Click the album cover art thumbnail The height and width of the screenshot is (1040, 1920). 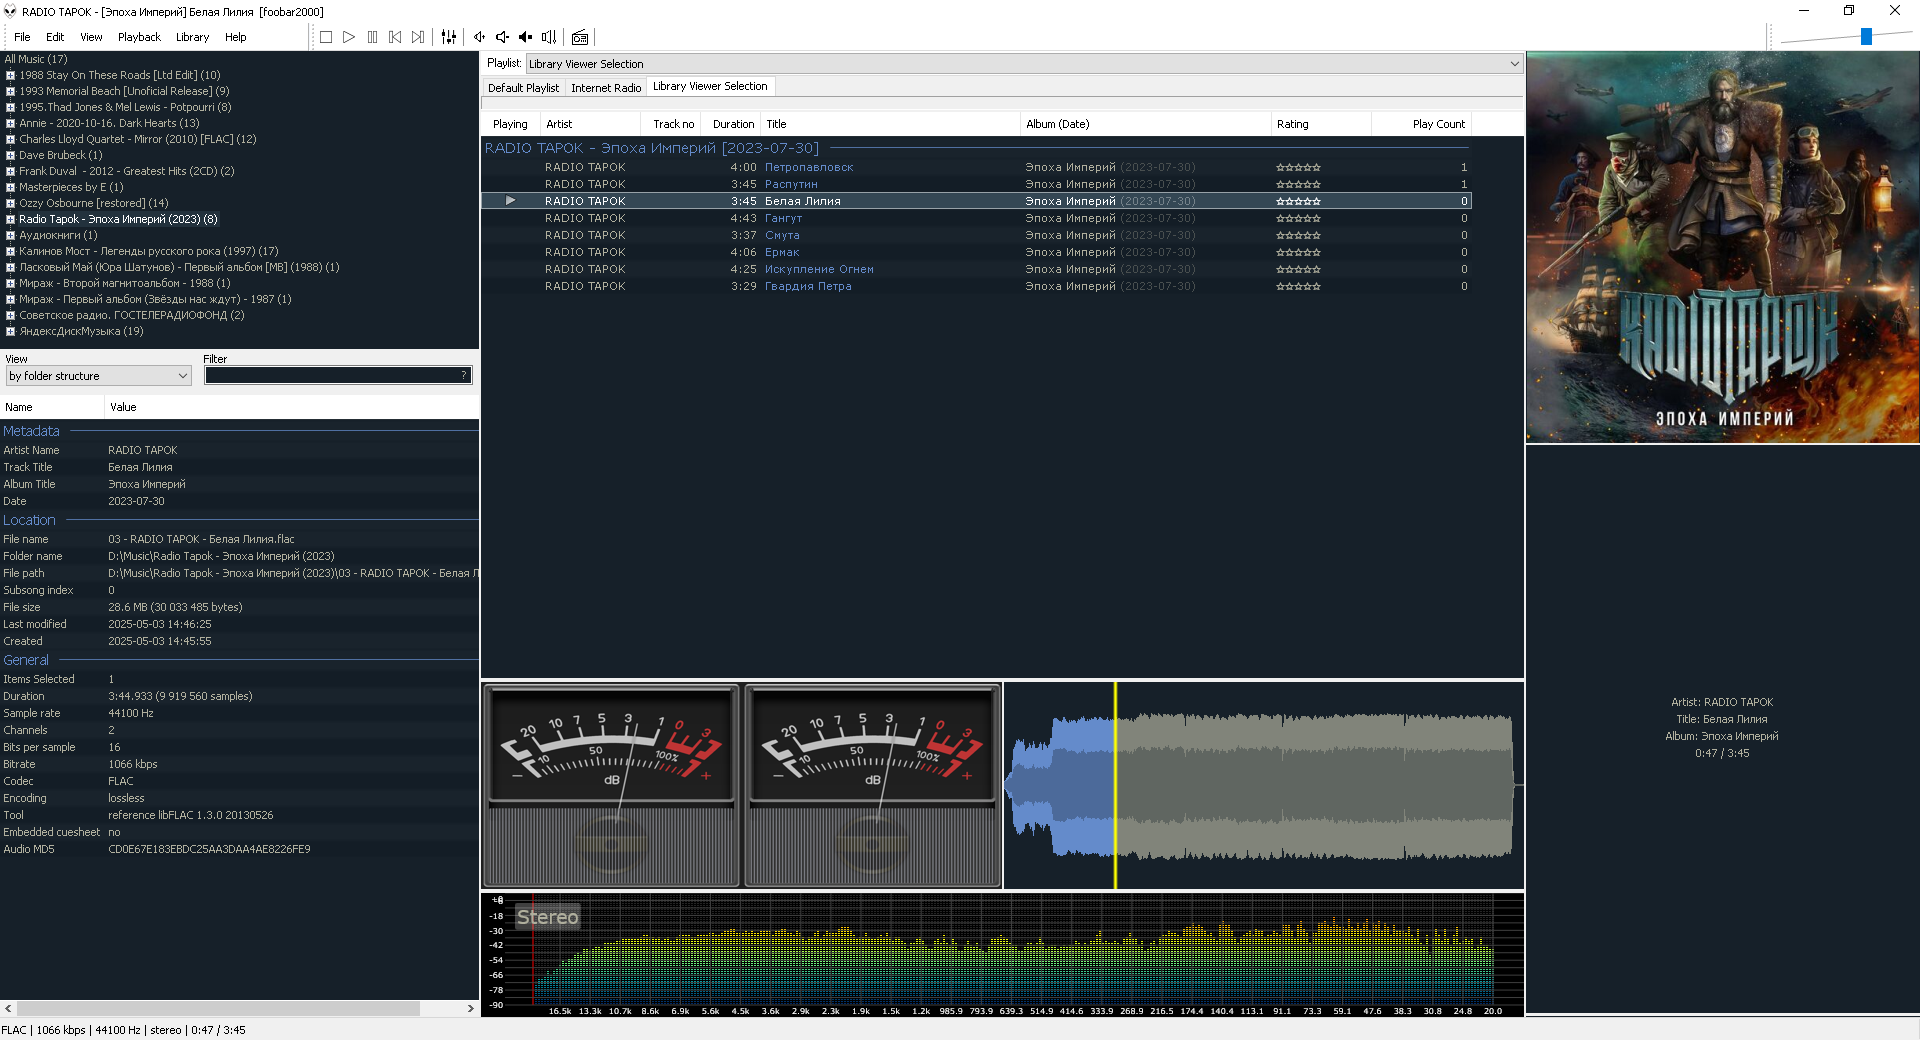1722,247
